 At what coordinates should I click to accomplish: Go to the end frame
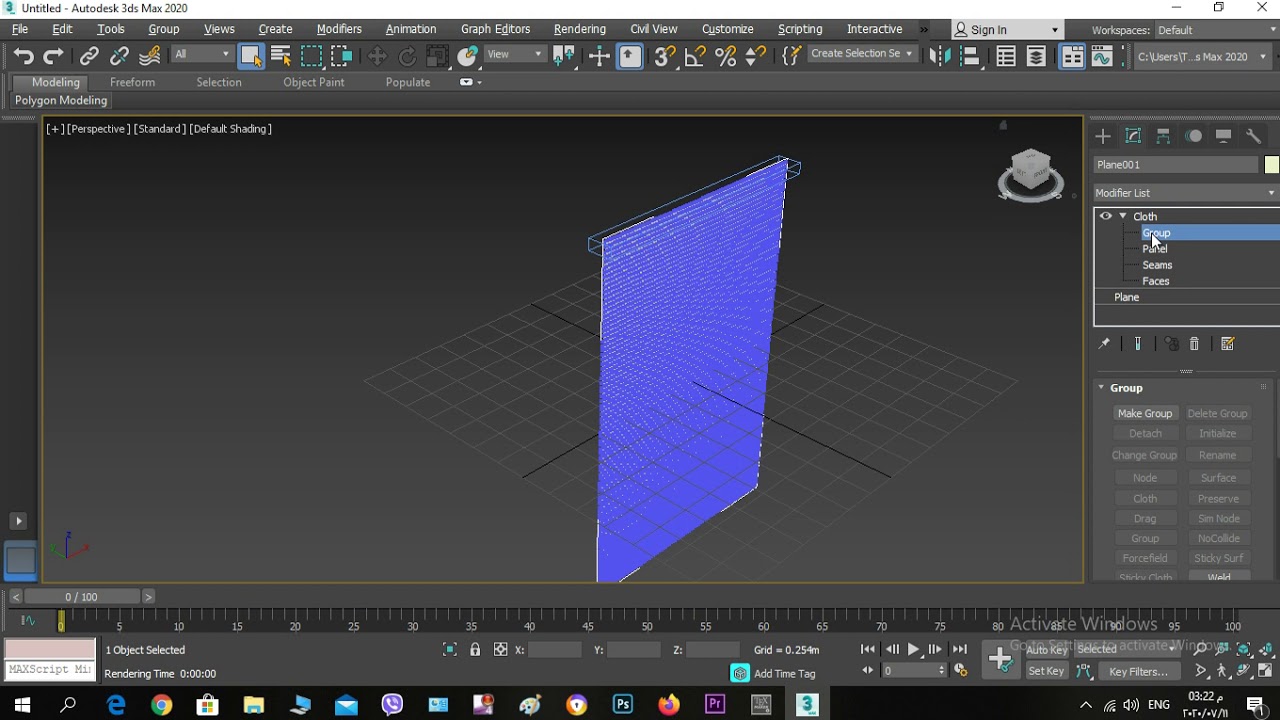click(960, 650)
